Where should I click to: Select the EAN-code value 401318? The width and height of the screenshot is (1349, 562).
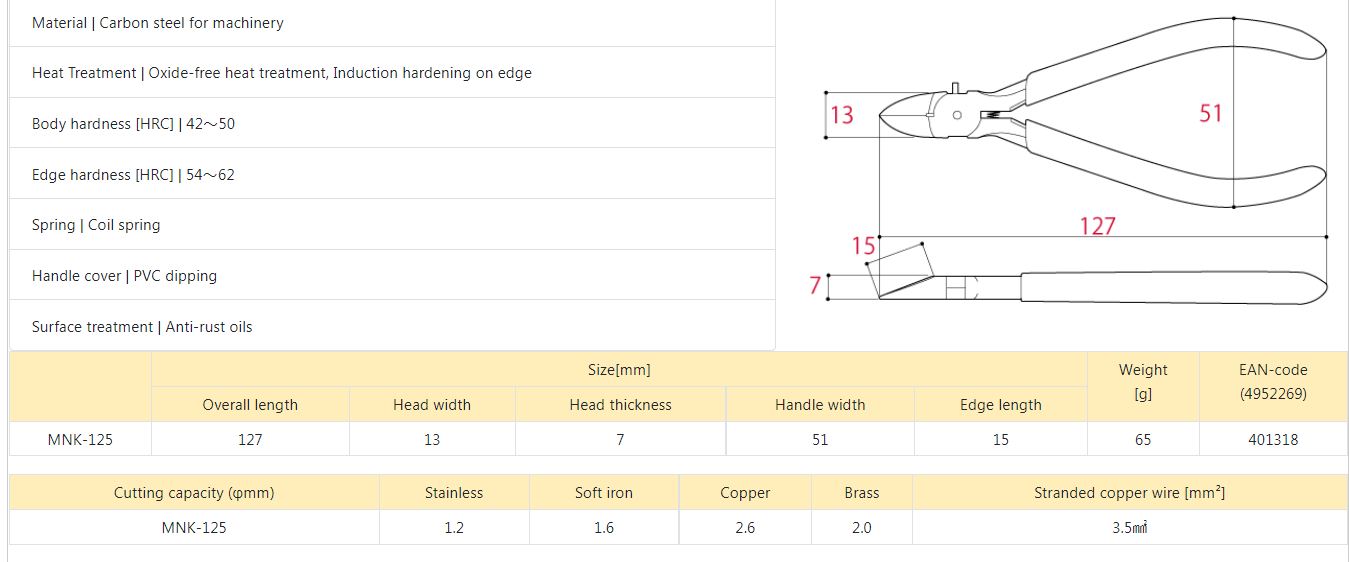click(1273, 440)
